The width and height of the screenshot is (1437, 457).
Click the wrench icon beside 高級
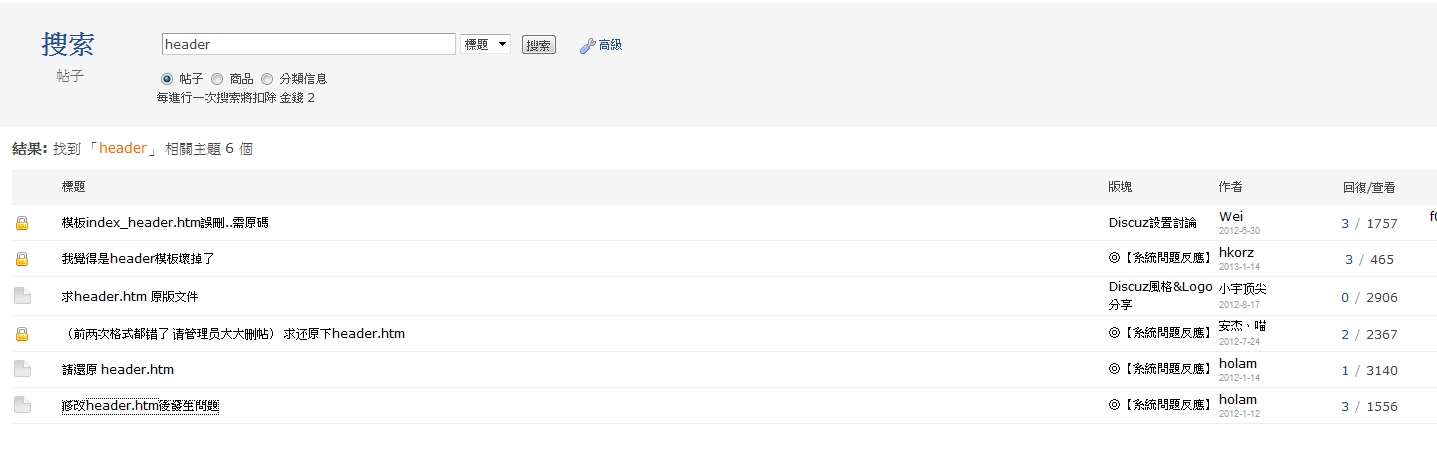point(587,45)
